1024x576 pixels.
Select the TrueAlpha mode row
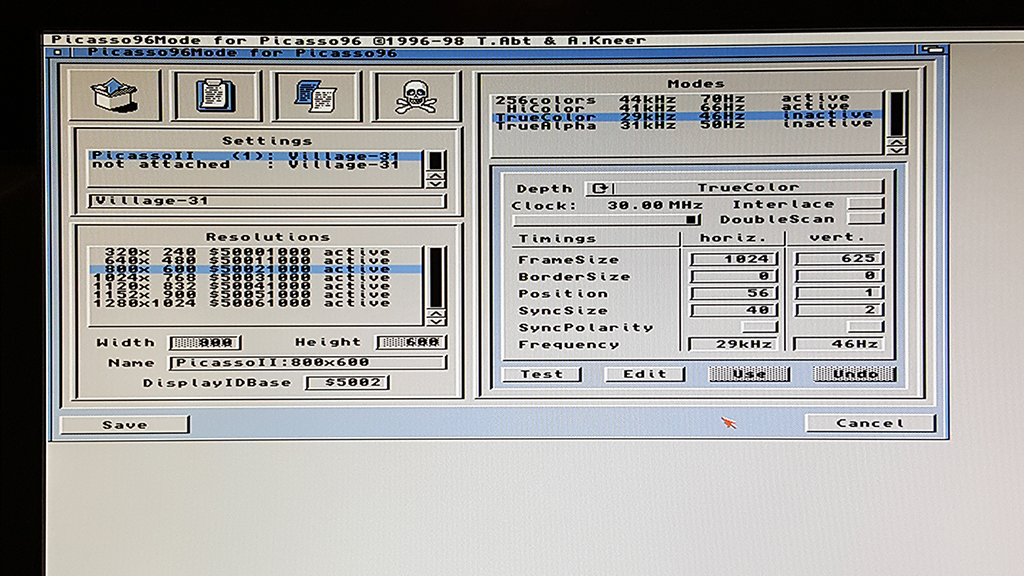(x=687, y=124)
